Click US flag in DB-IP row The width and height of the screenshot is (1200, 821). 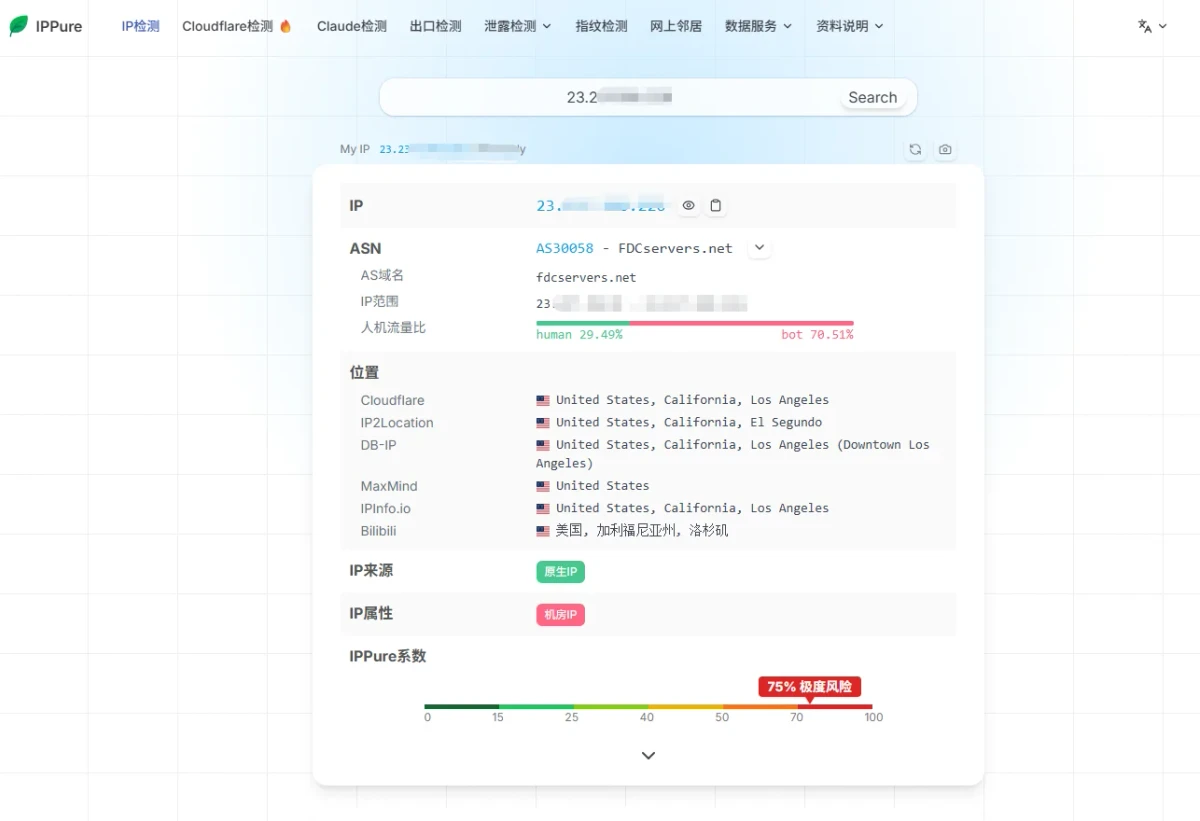click(543, 445)
